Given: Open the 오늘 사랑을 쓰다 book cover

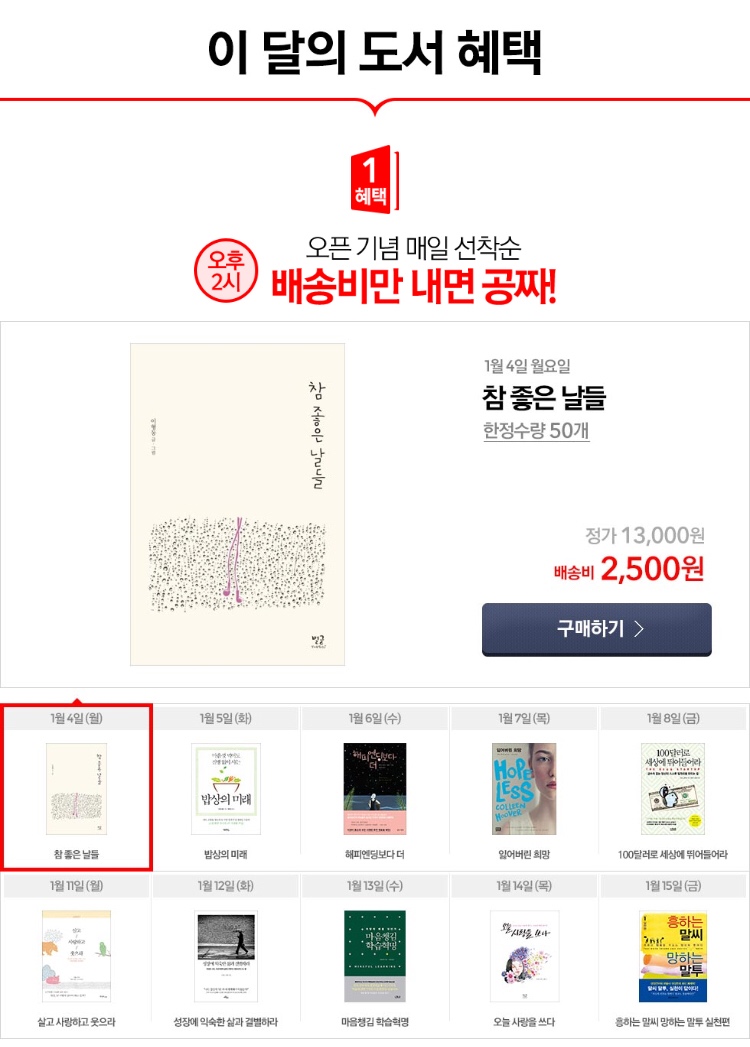Looking at the screenshot, I should tap(524, 956).
